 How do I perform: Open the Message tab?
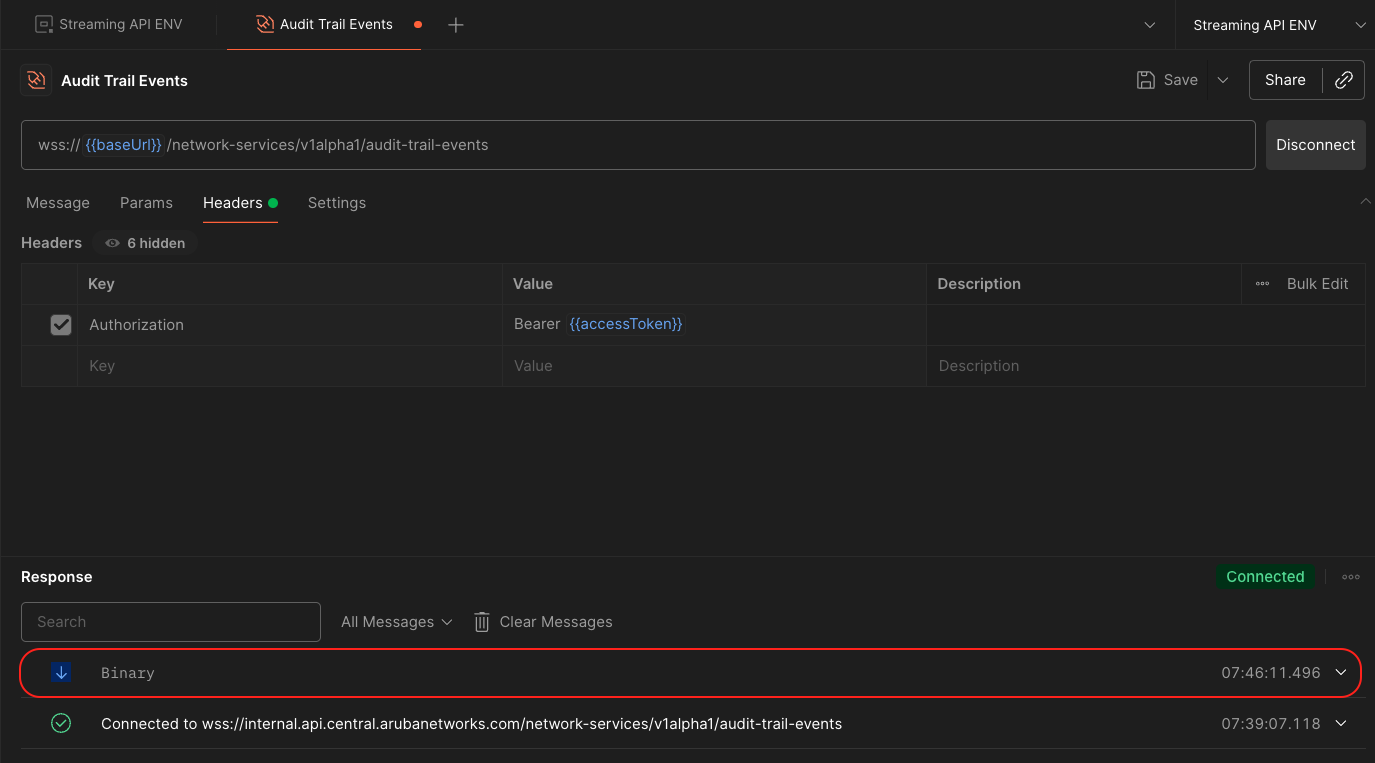tap(58, 203)
